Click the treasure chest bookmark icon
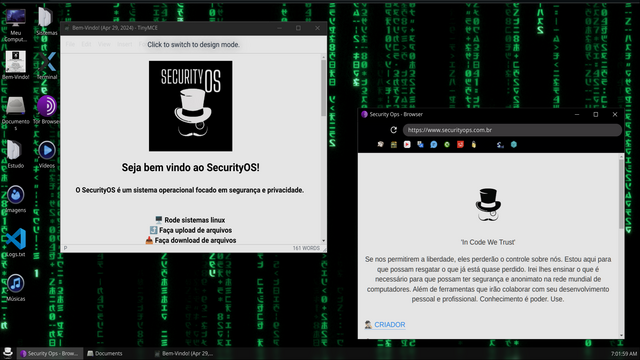 click(393, 144)
